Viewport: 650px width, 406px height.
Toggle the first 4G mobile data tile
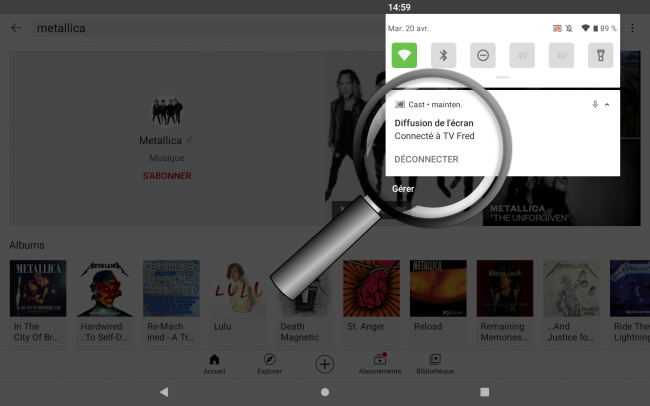coord(522,55)
